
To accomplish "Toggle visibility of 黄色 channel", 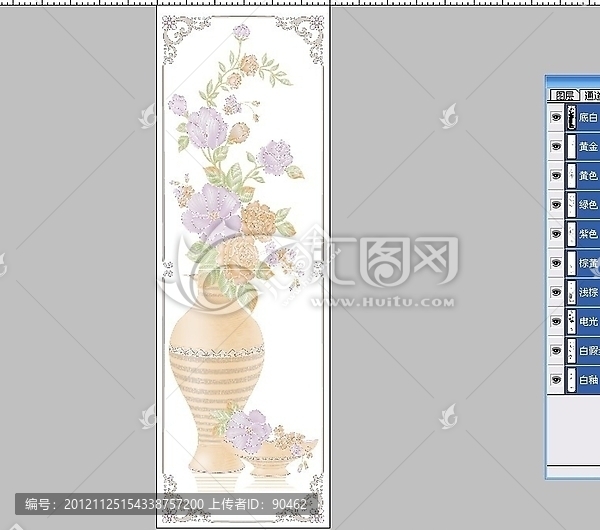I will (x=556, y=175).
